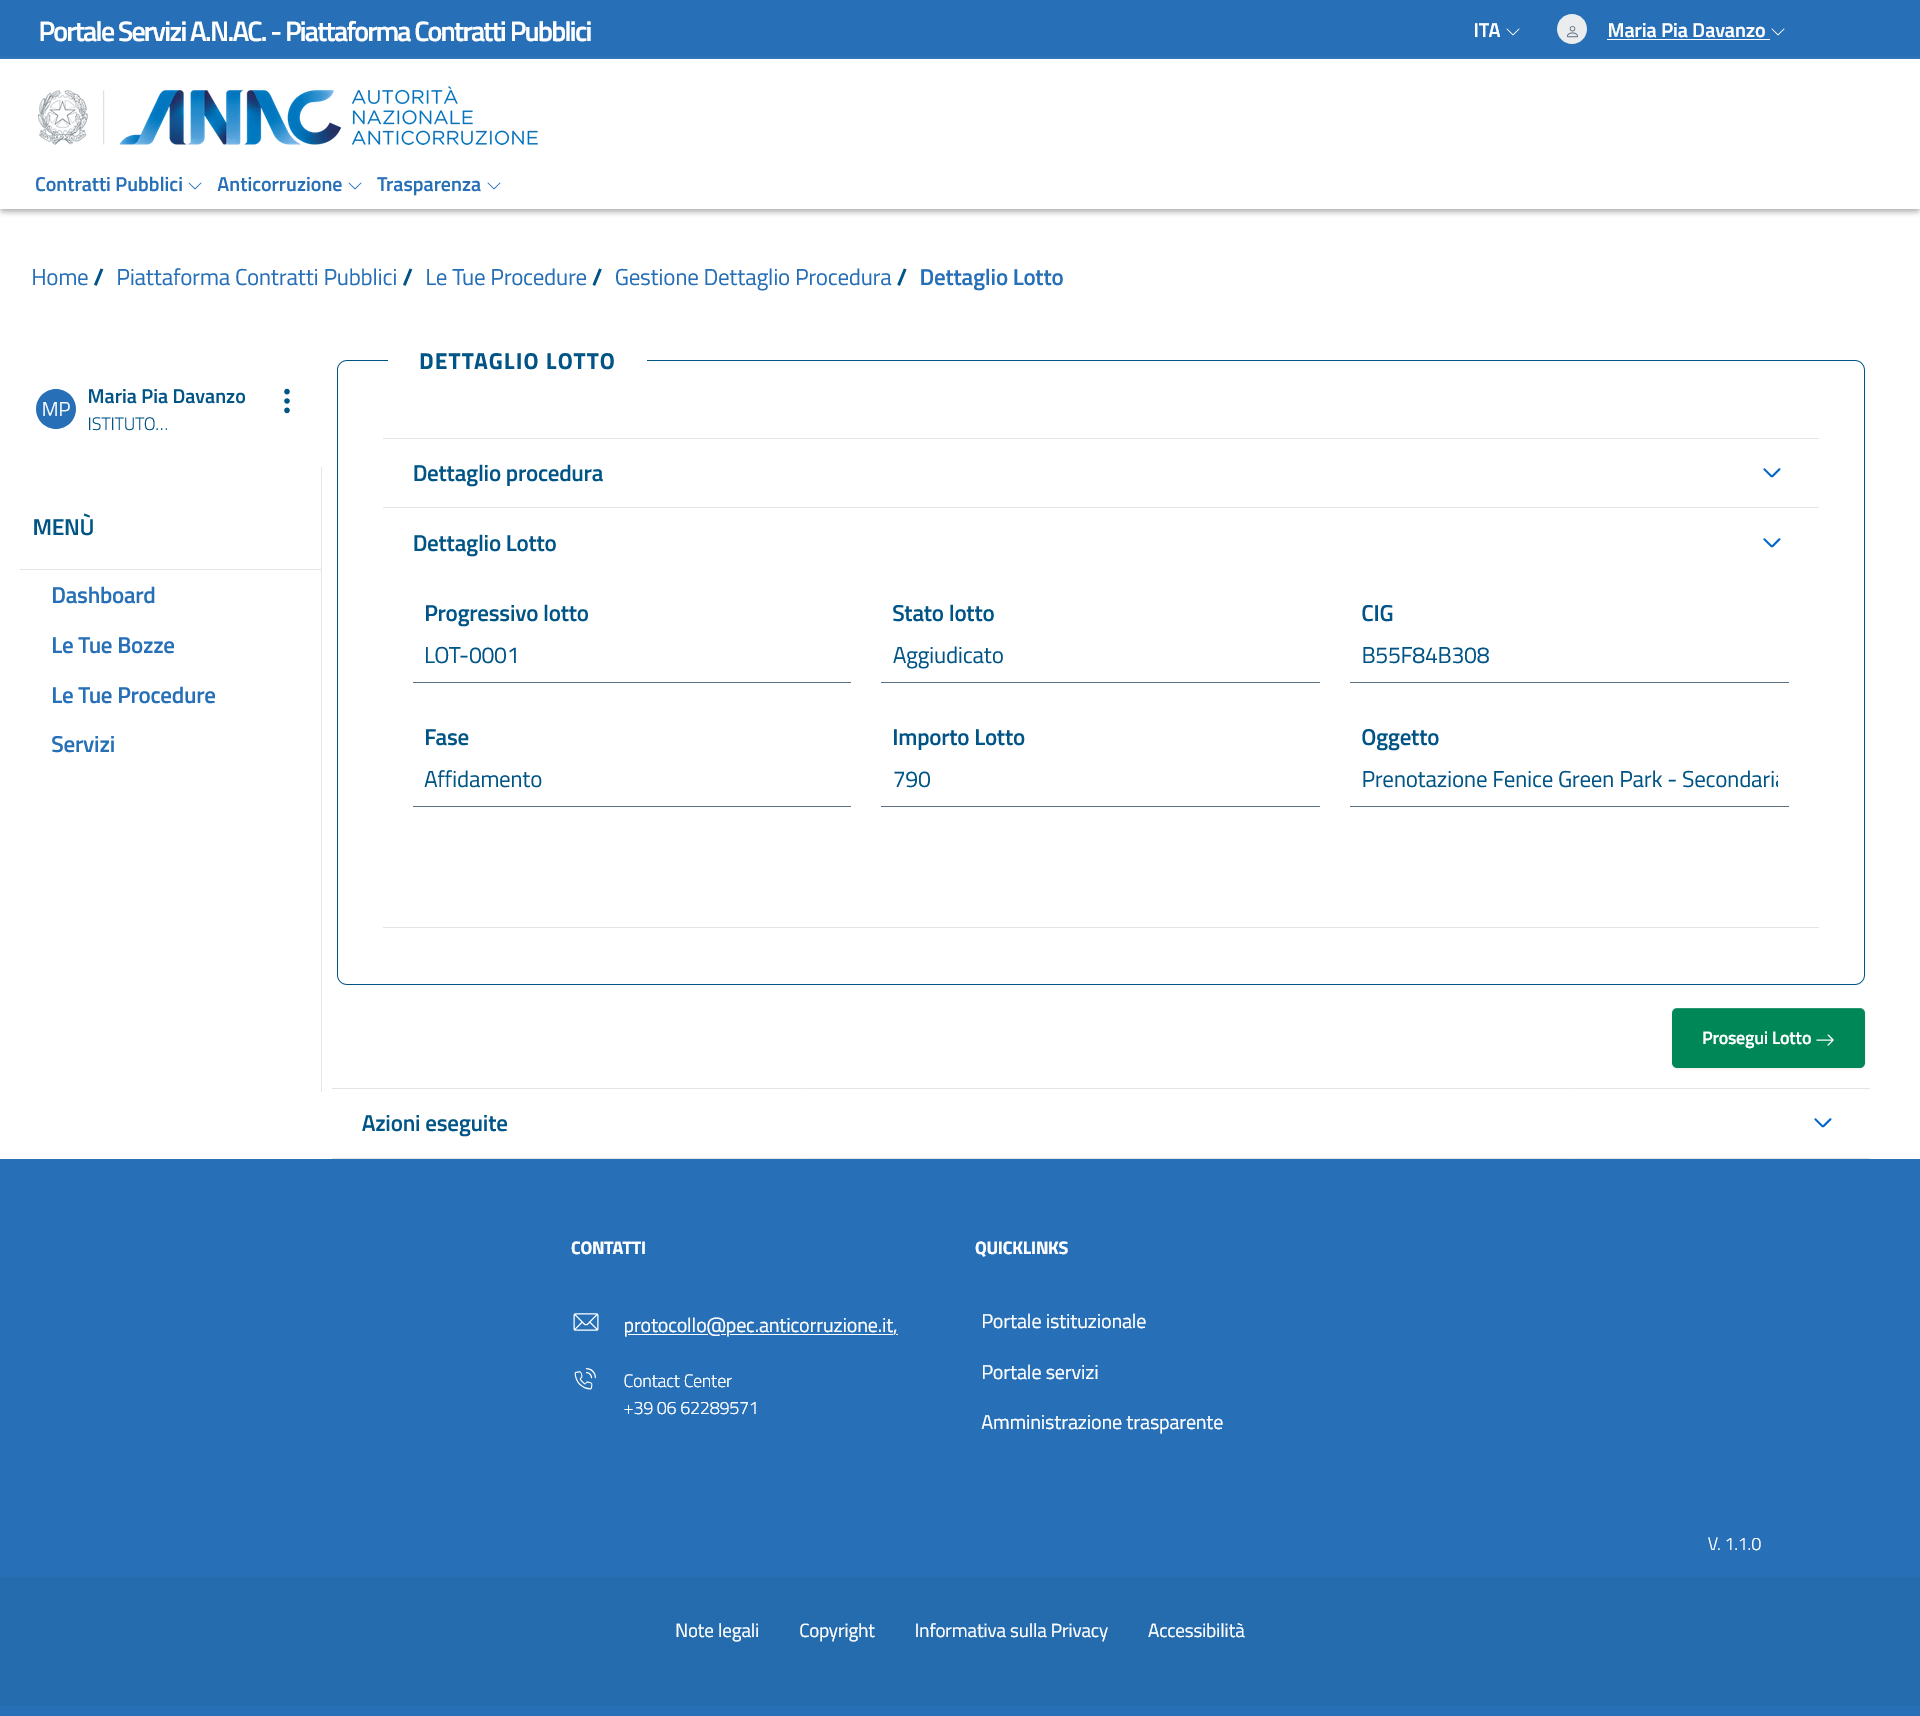Click the user avatar icon in header
The height and width of the screenshot is (1716, 1920).
(x=1571, y=30)
